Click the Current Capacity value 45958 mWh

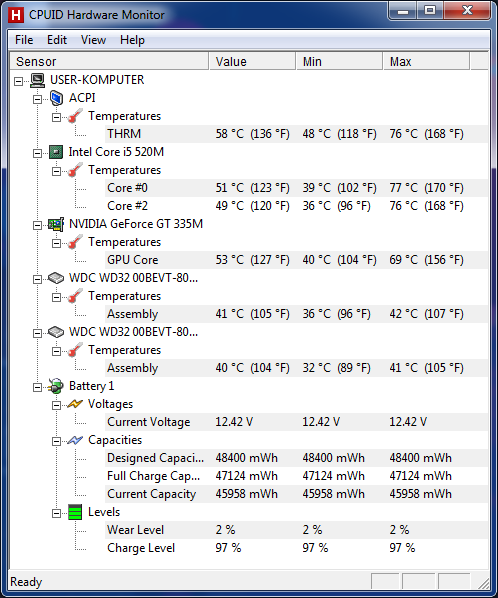pyautogui.click(x=246, y=494)
